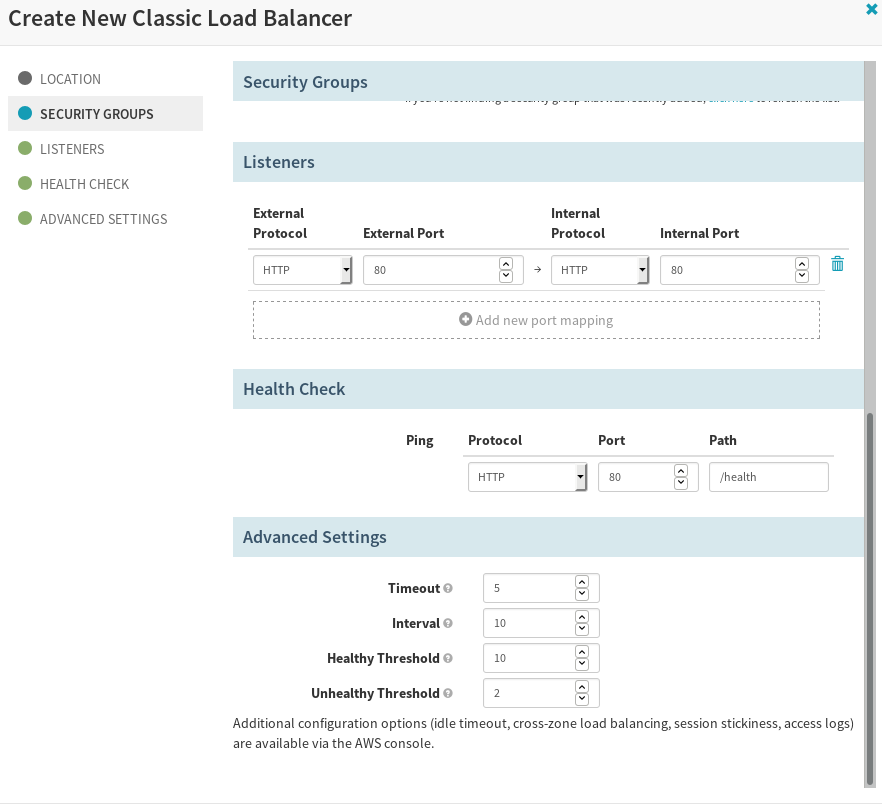Image resolution: width=882 pixels, height=806 pixels.
Task: Click the dialog vertical scrollbar thumb
Action: pyautogui.click(x=870, y=599)
